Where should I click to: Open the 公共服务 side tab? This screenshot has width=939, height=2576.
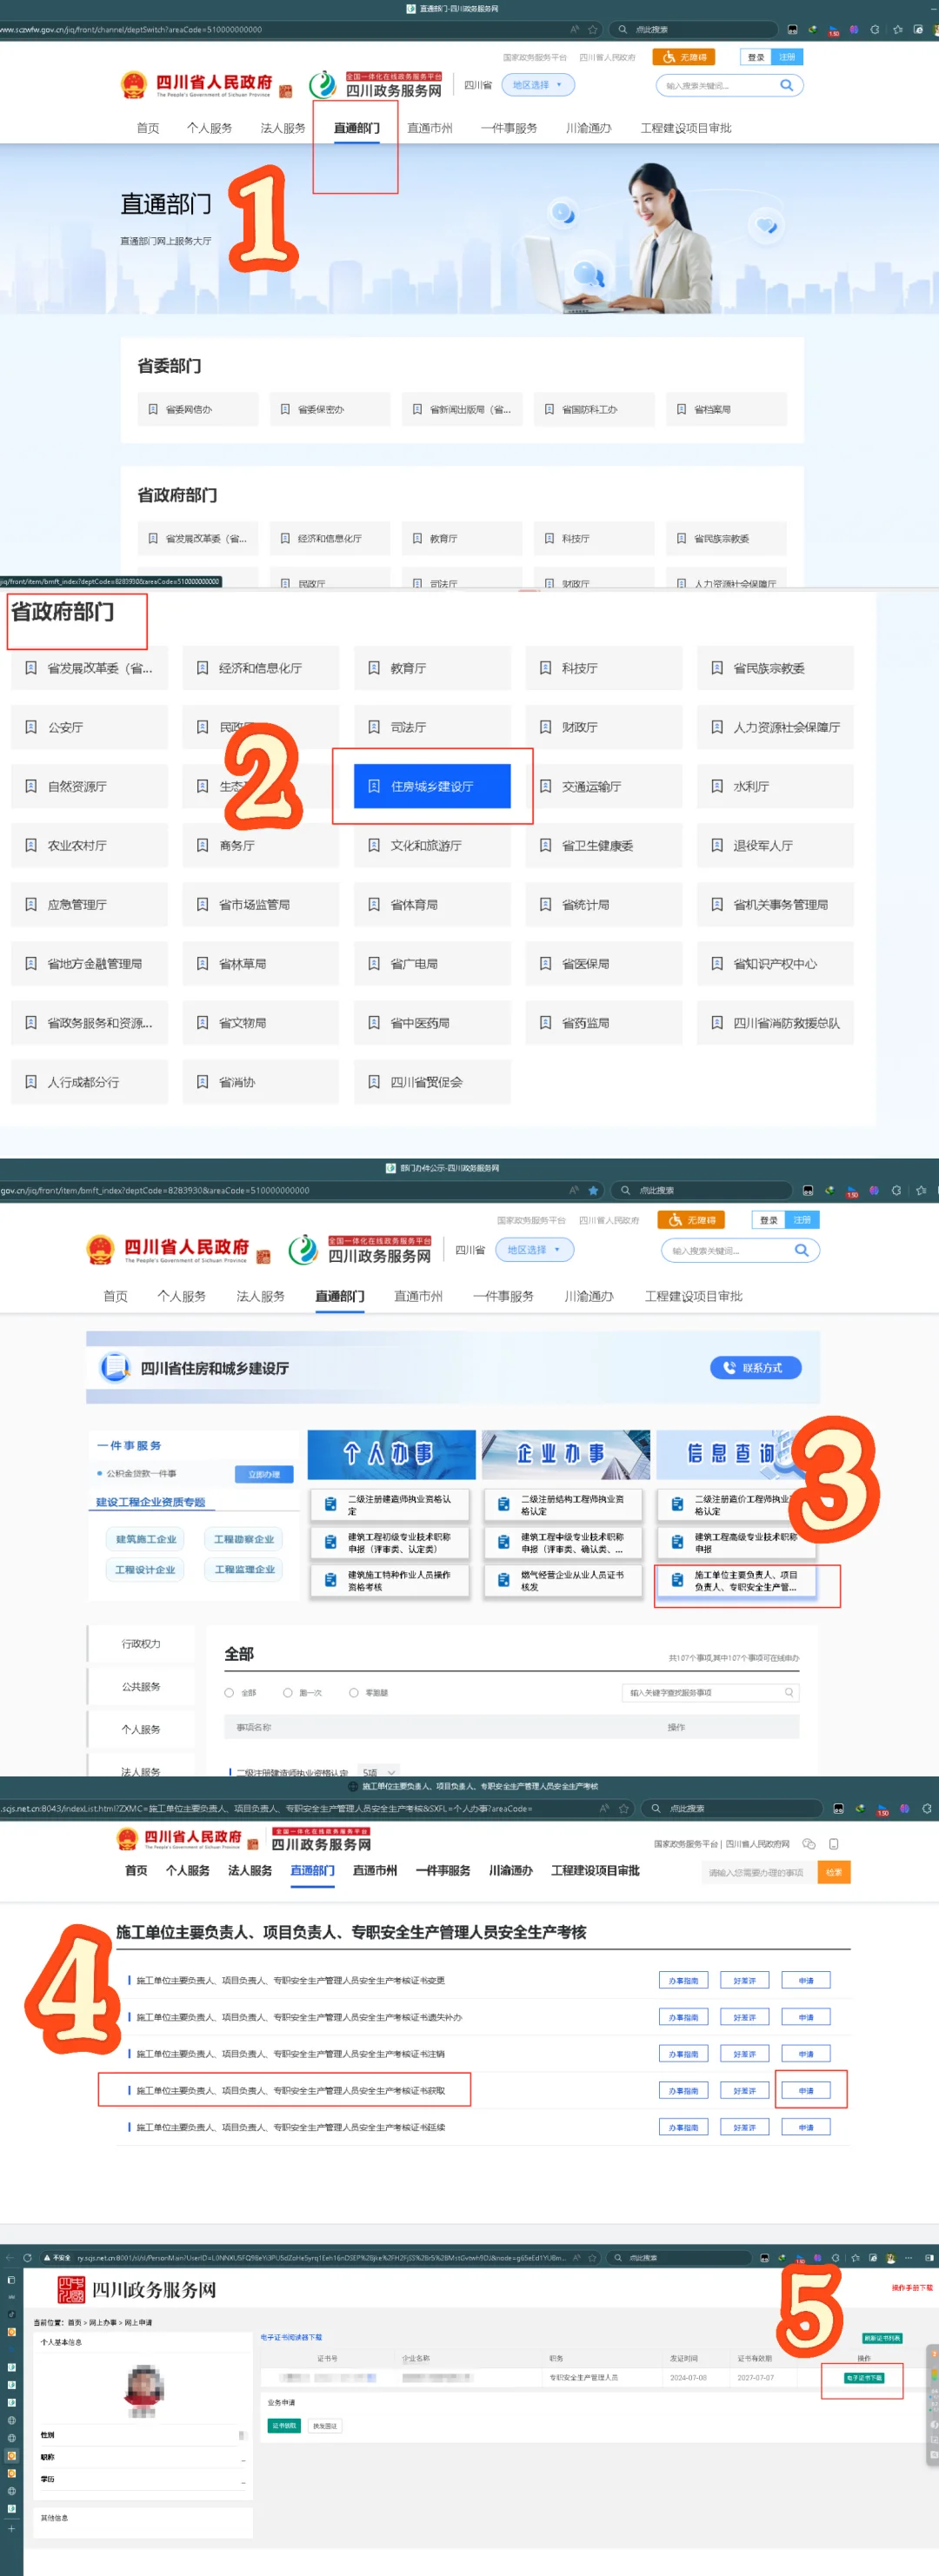coord(141,1686)
